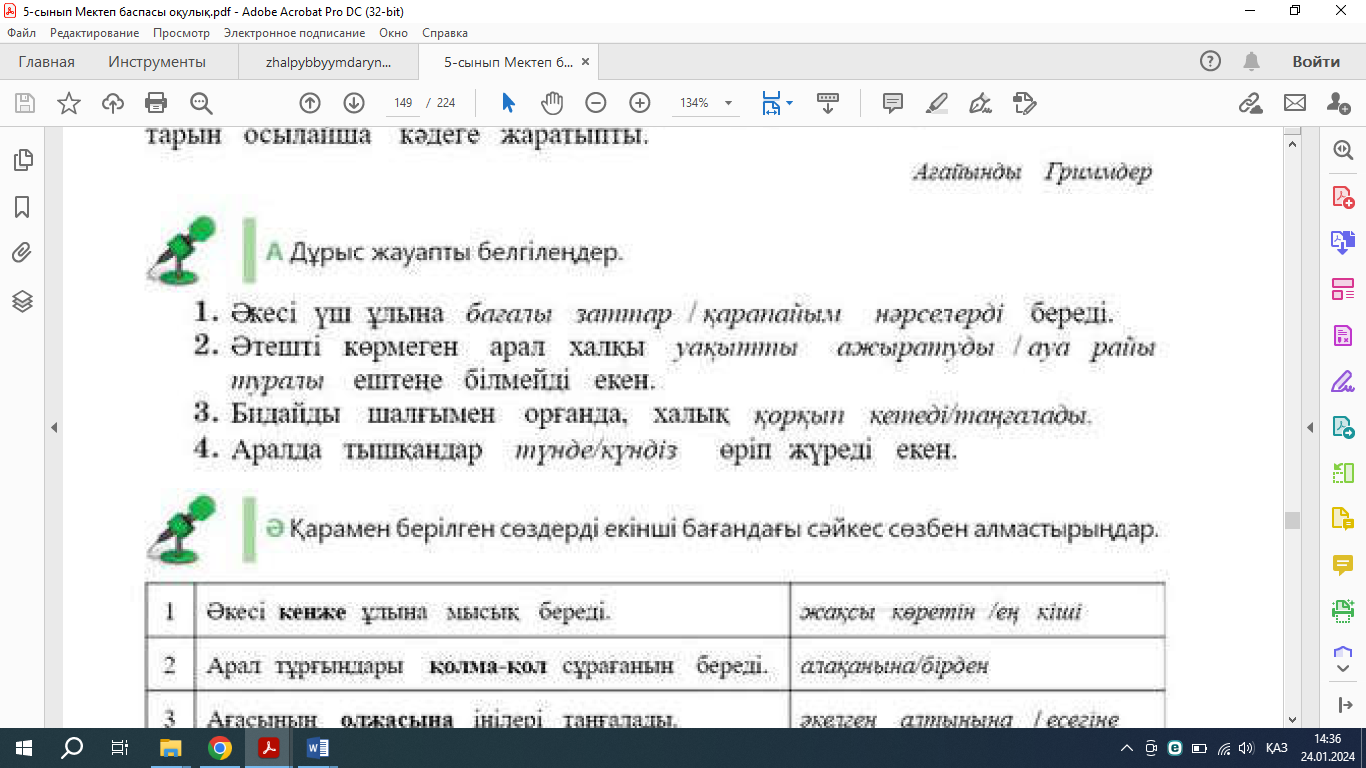1366x768 pixels.
Task: Click the Войти sign-in button
Action: click(1316, 62)
